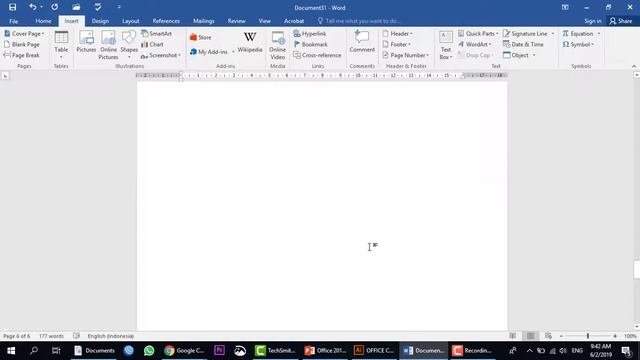Image resolution: width=640 pixels, height=360 pixels.
Task: Open the Equation dropdown
Action: pyautogui.click(x=599, y=33)
